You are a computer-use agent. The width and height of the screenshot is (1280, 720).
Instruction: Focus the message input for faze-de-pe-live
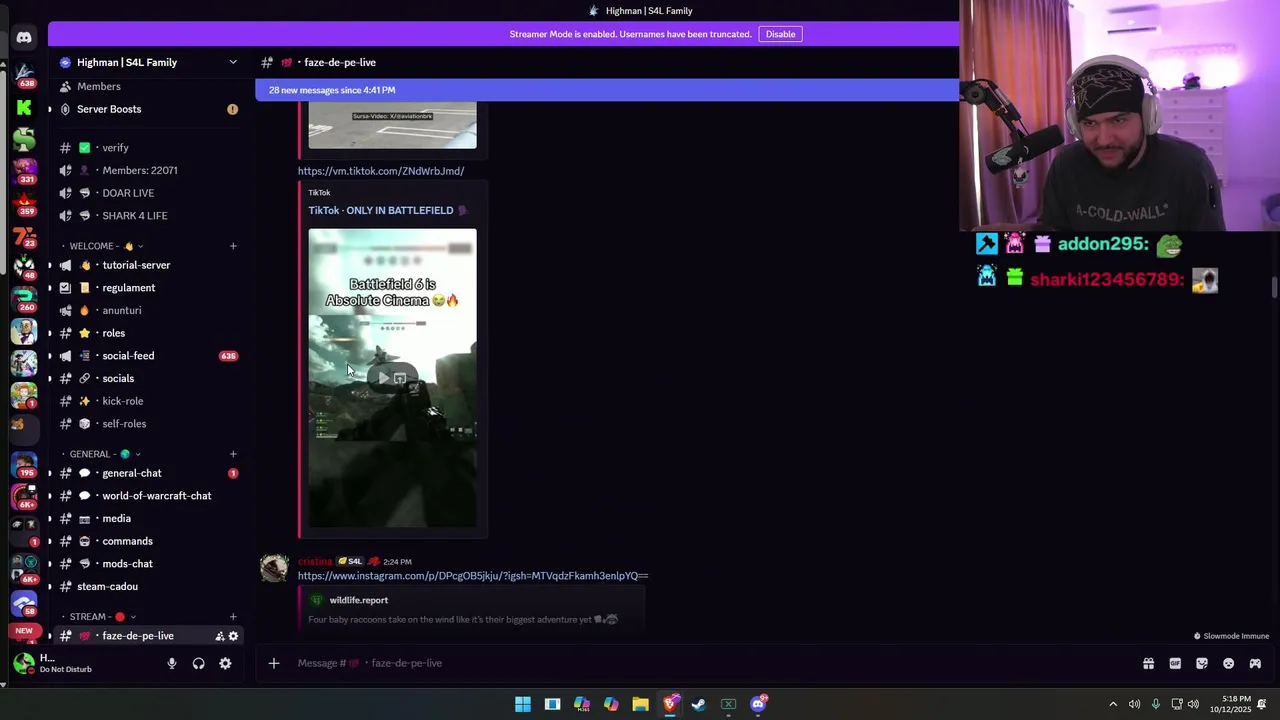(700, 663)
